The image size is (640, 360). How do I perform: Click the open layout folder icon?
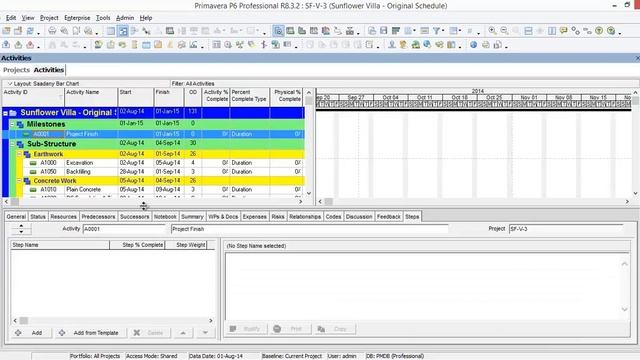coord(372,31)
